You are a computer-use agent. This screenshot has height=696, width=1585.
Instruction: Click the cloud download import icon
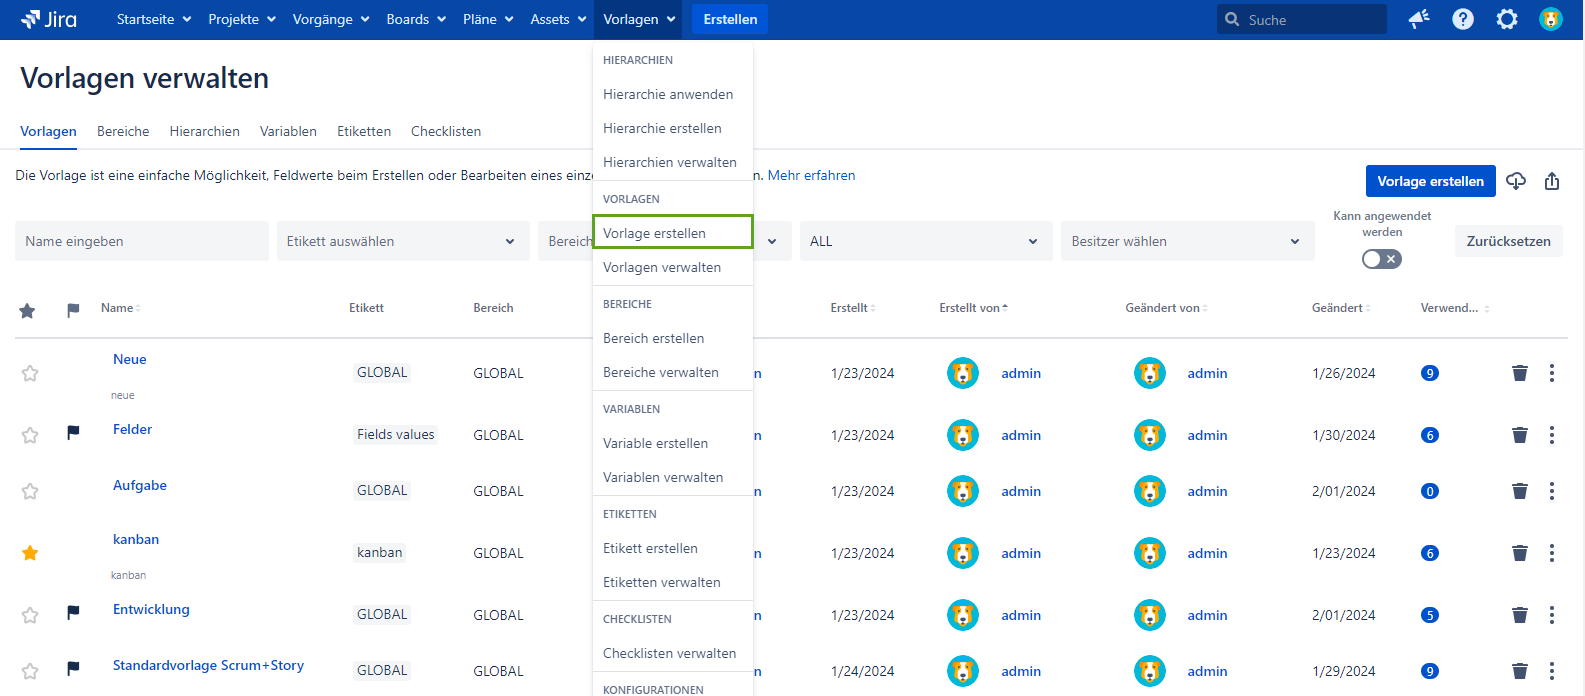(x=1516, y=181)
